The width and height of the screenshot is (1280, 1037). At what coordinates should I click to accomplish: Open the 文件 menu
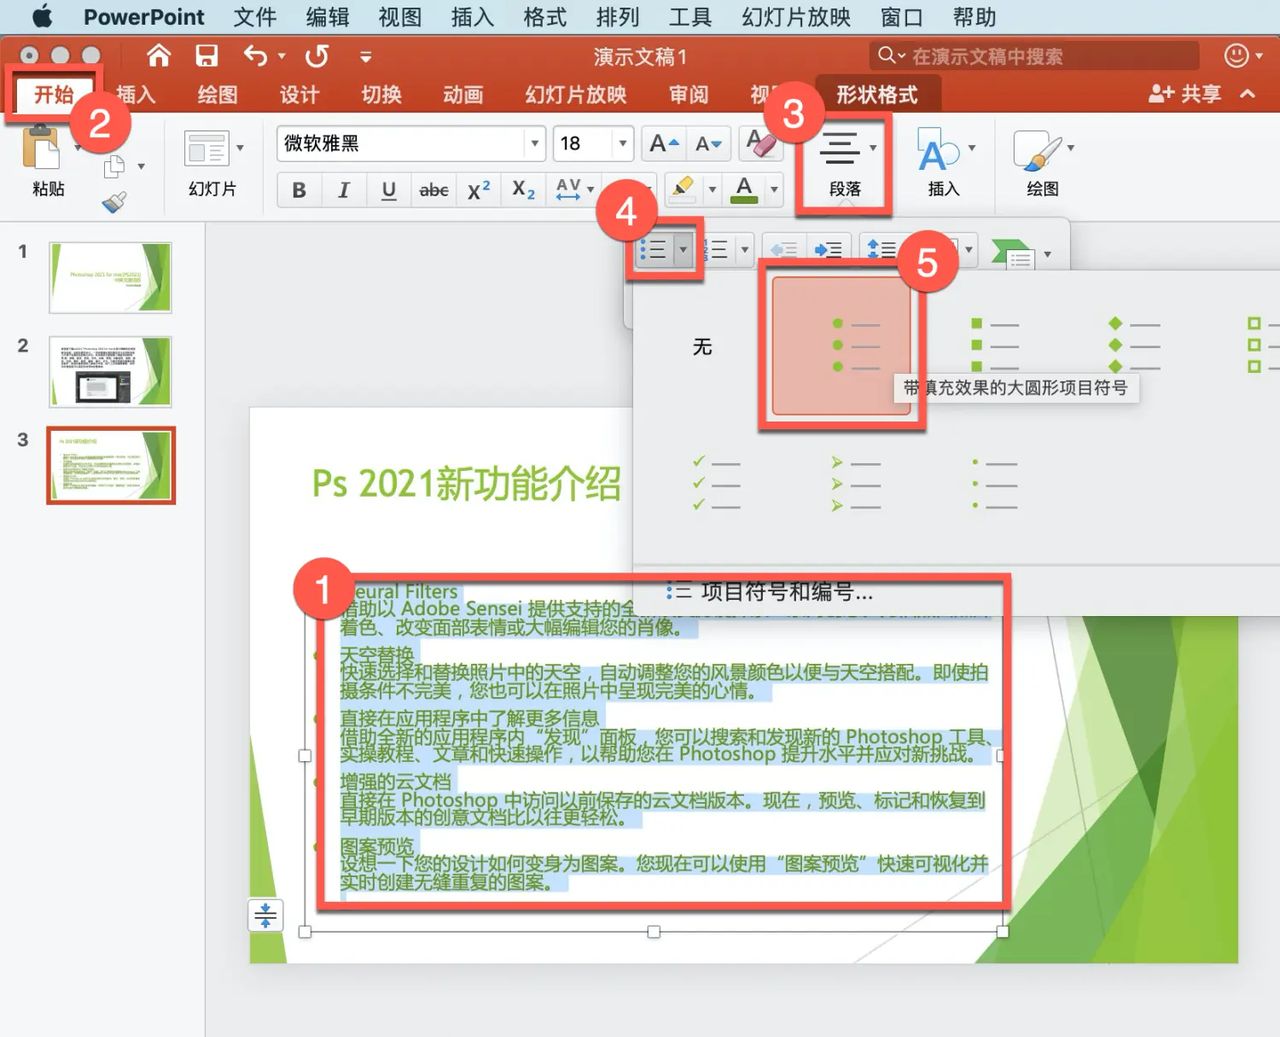click(255, 17)
